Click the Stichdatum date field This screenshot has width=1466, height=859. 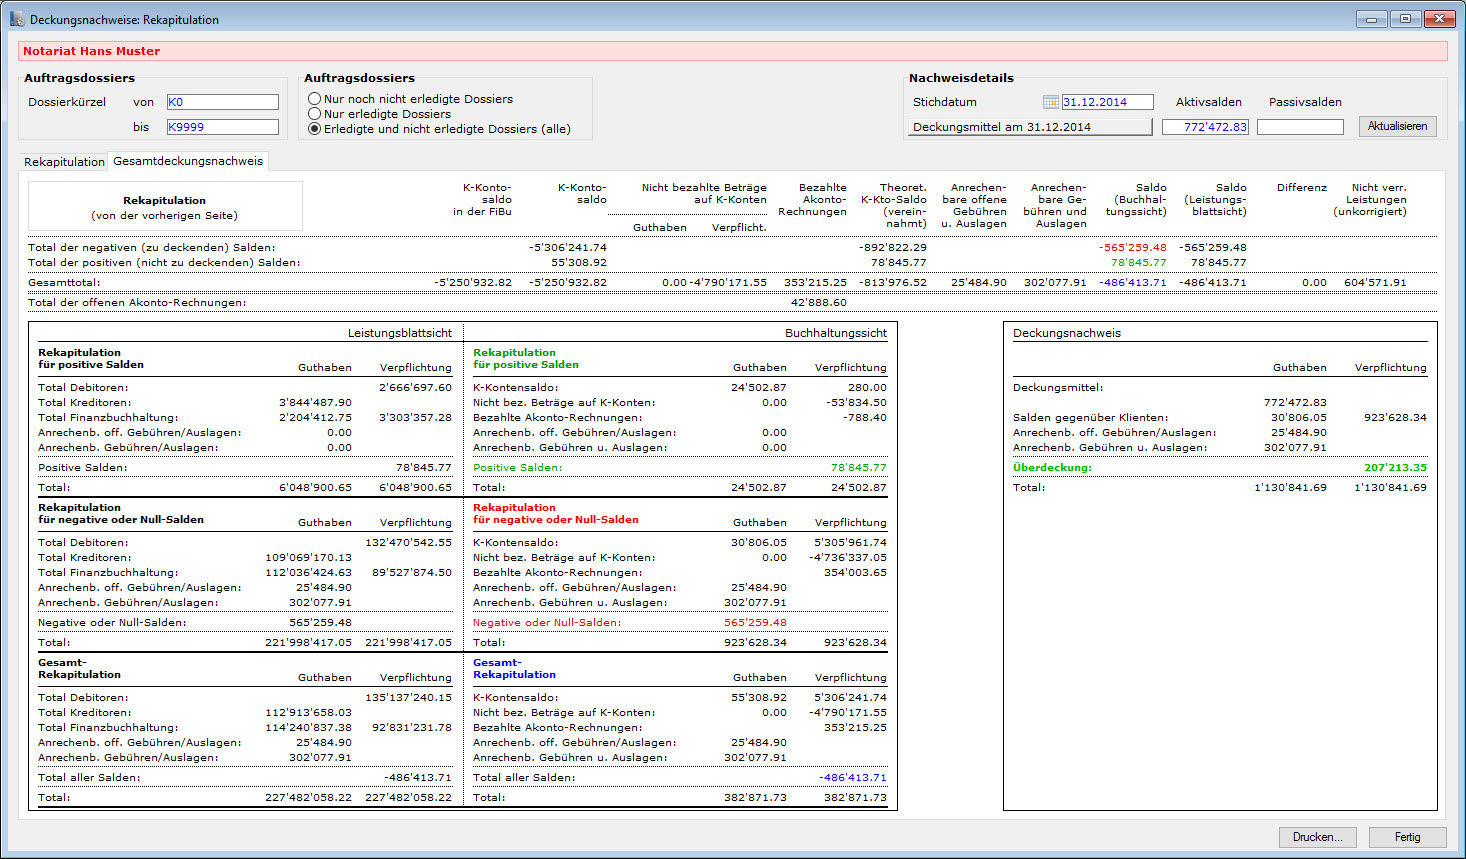click(x=1107, y=102)
